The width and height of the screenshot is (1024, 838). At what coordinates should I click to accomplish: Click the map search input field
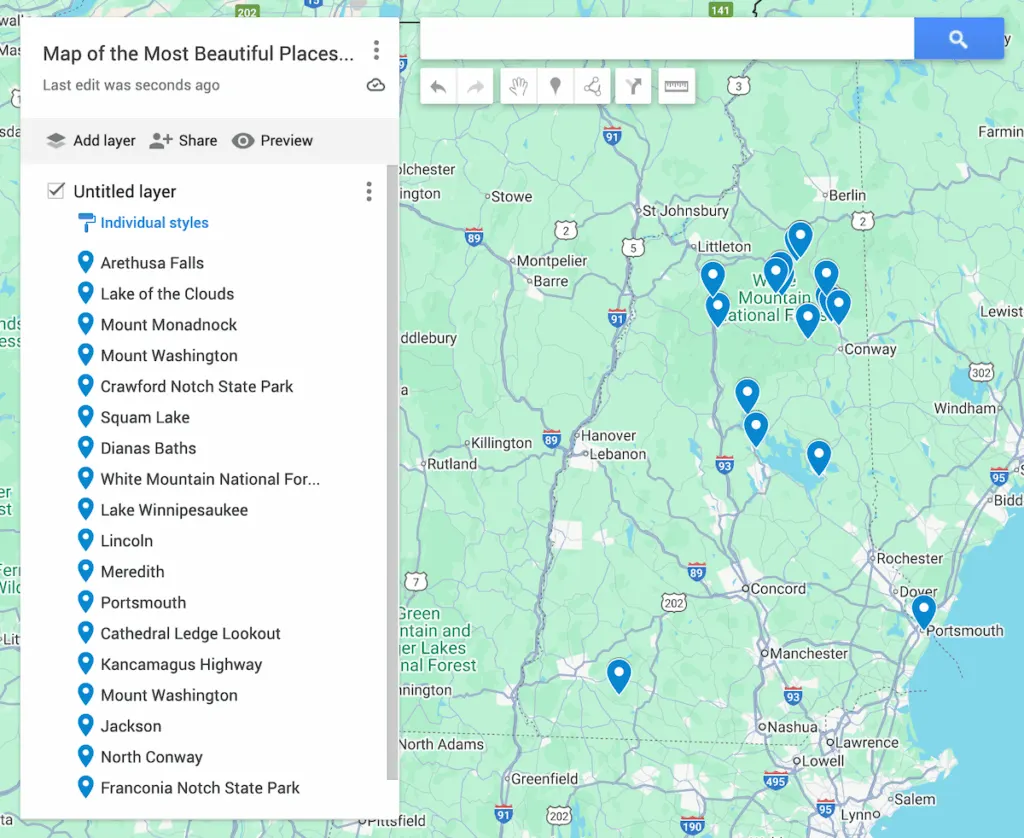pyautogui.click(x=667, y=39)
